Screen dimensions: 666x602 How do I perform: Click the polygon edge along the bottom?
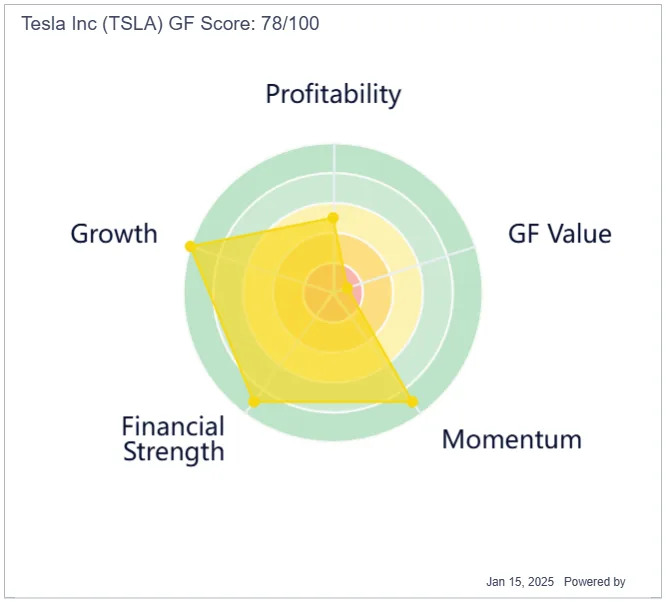point(333,401)
